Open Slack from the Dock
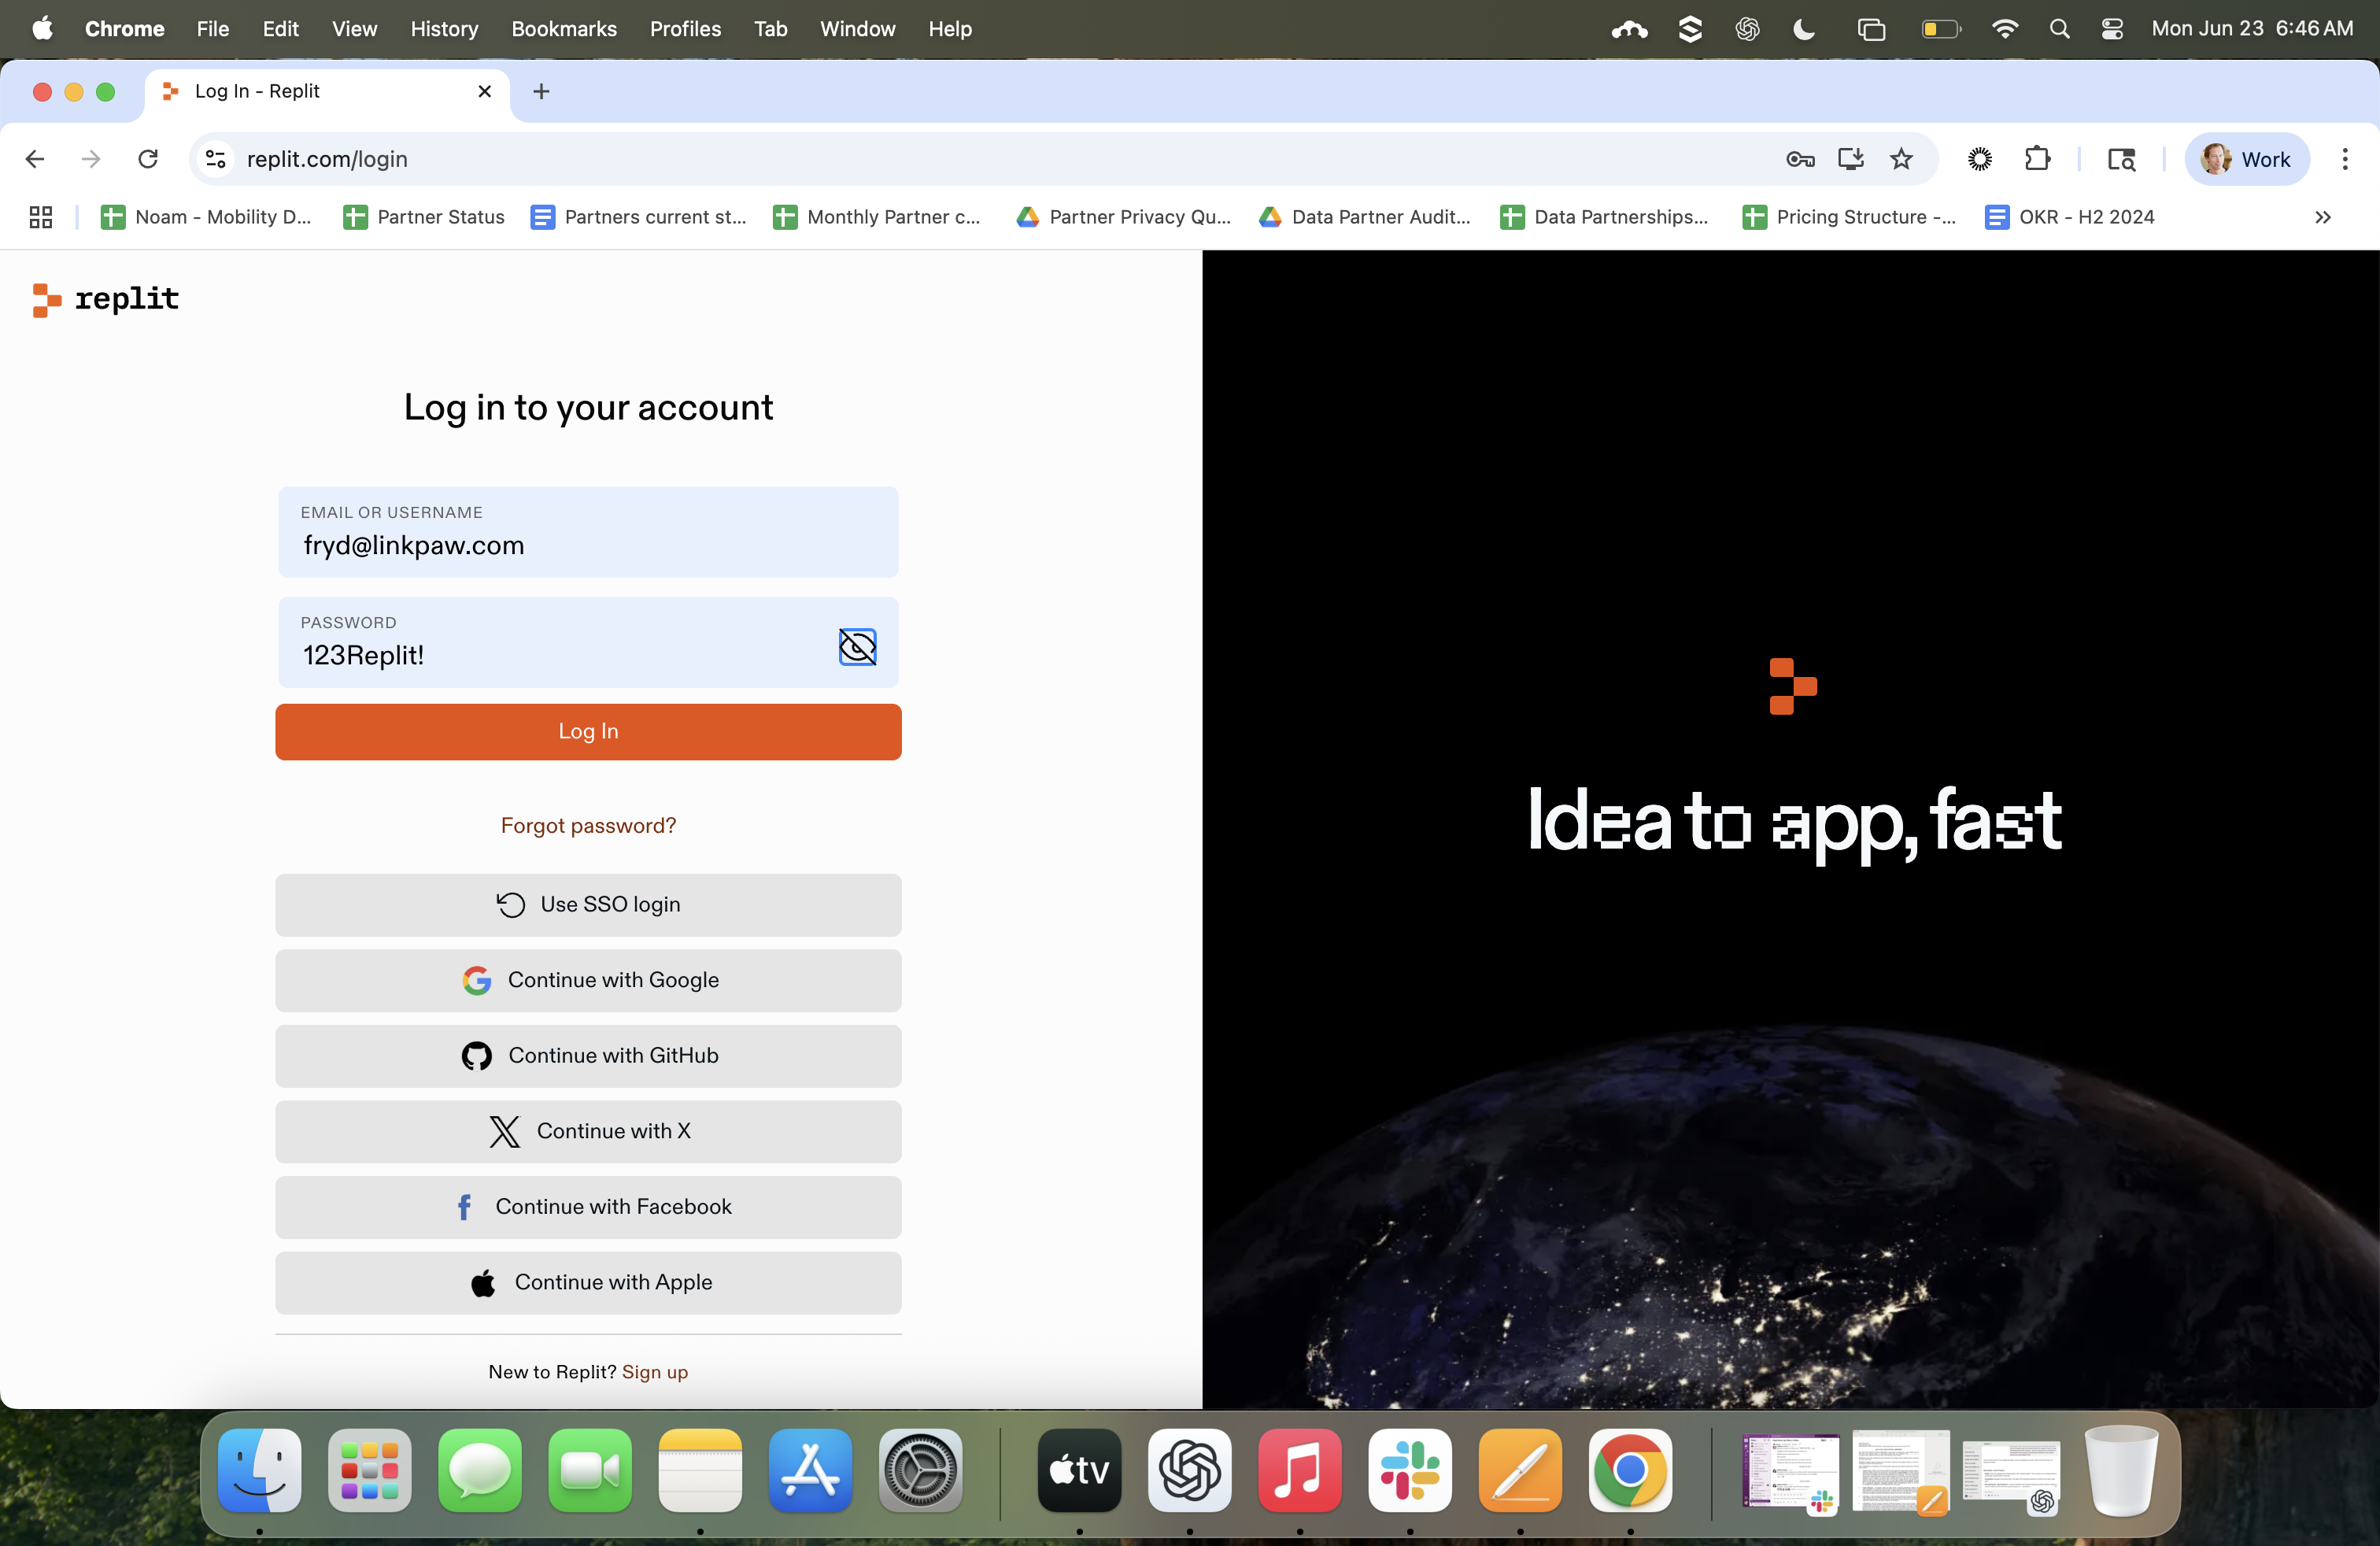The width and height of the screenshot is (2380, 1546). click(x=1409, y=1470)
